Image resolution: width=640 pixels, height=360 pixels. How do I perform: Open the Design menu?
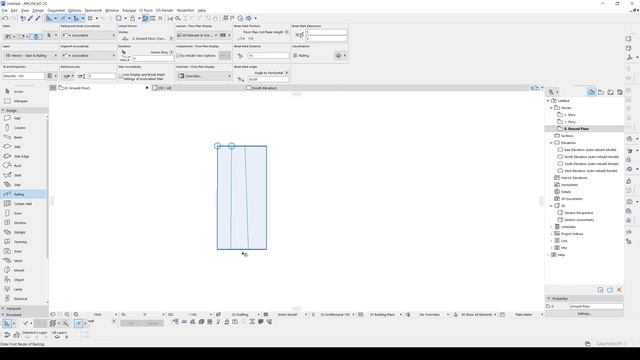tap(38, 10)
